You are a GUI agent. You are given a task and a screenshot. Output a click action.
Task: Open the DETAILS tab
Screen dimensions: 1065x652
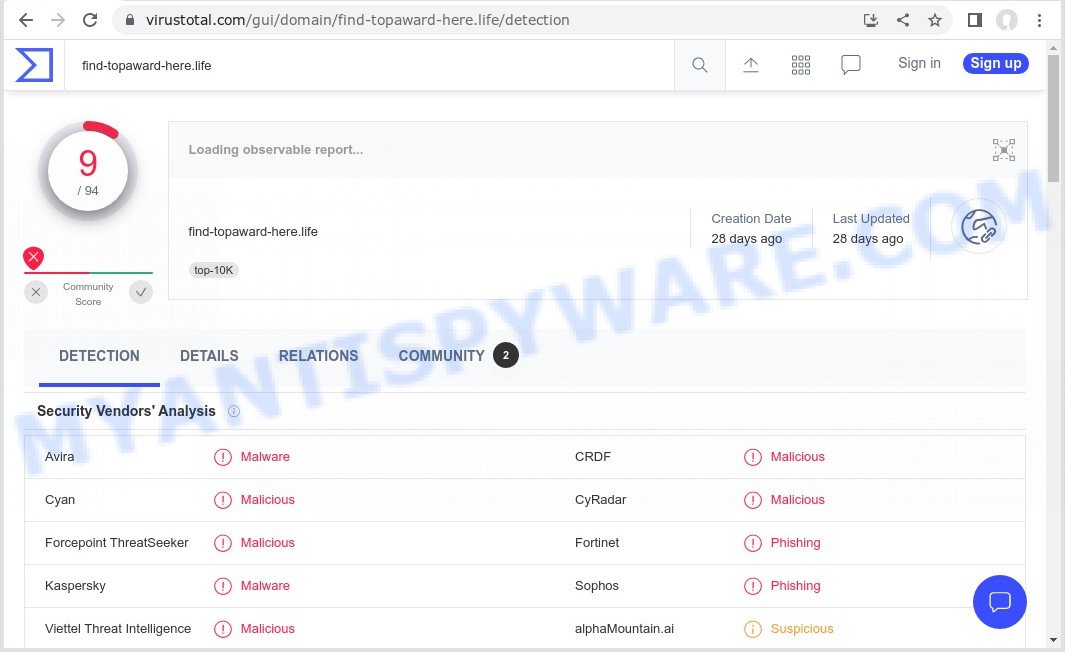coord(209,356)
